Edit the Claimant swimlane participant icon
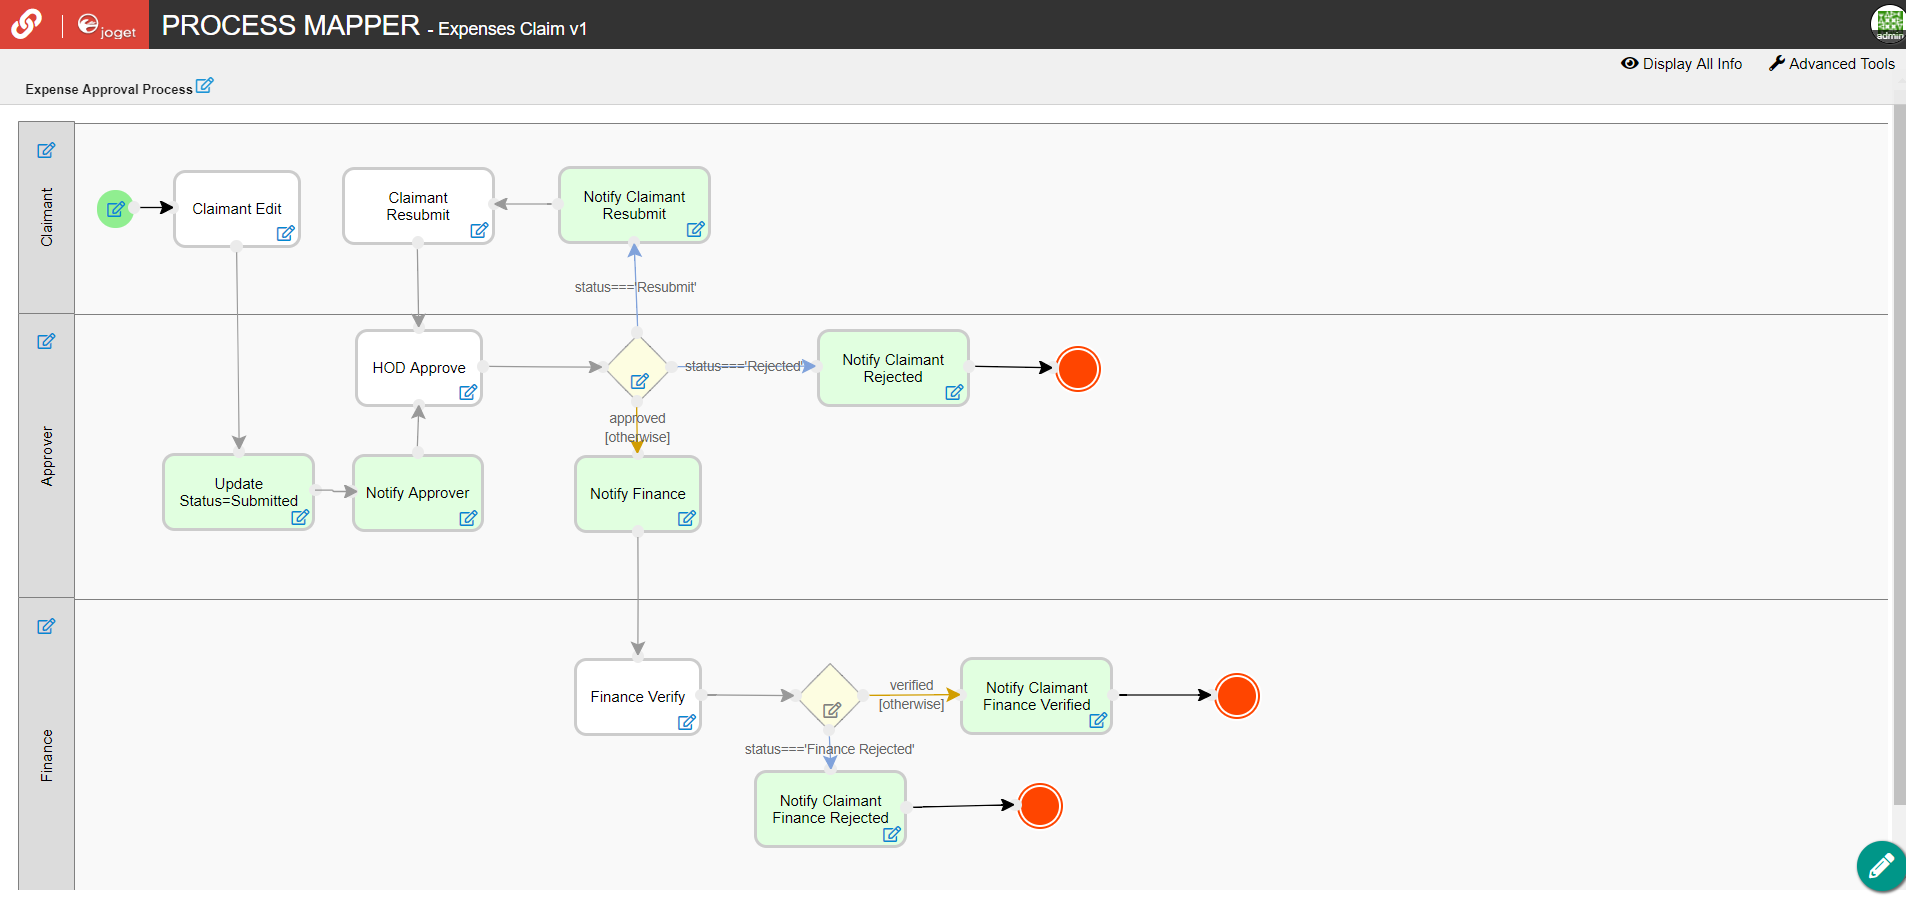 (x=46, y=151)
